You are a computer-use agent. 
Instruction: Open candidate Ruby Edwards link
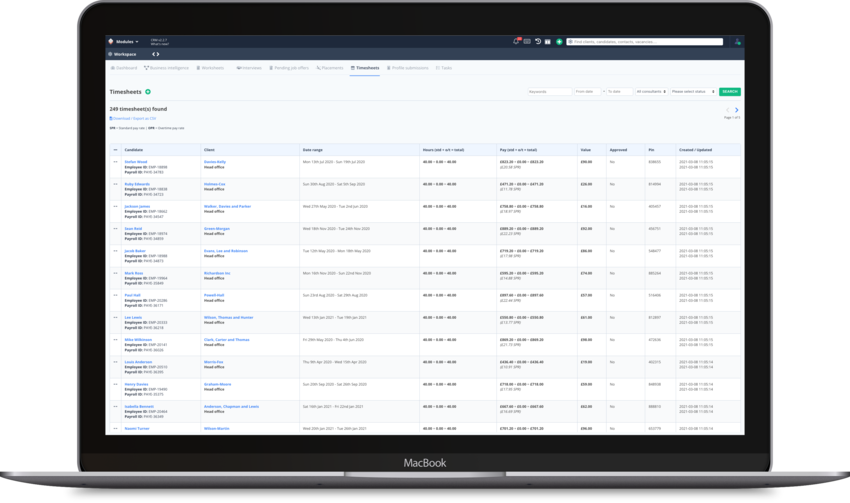tap(138, 184)
